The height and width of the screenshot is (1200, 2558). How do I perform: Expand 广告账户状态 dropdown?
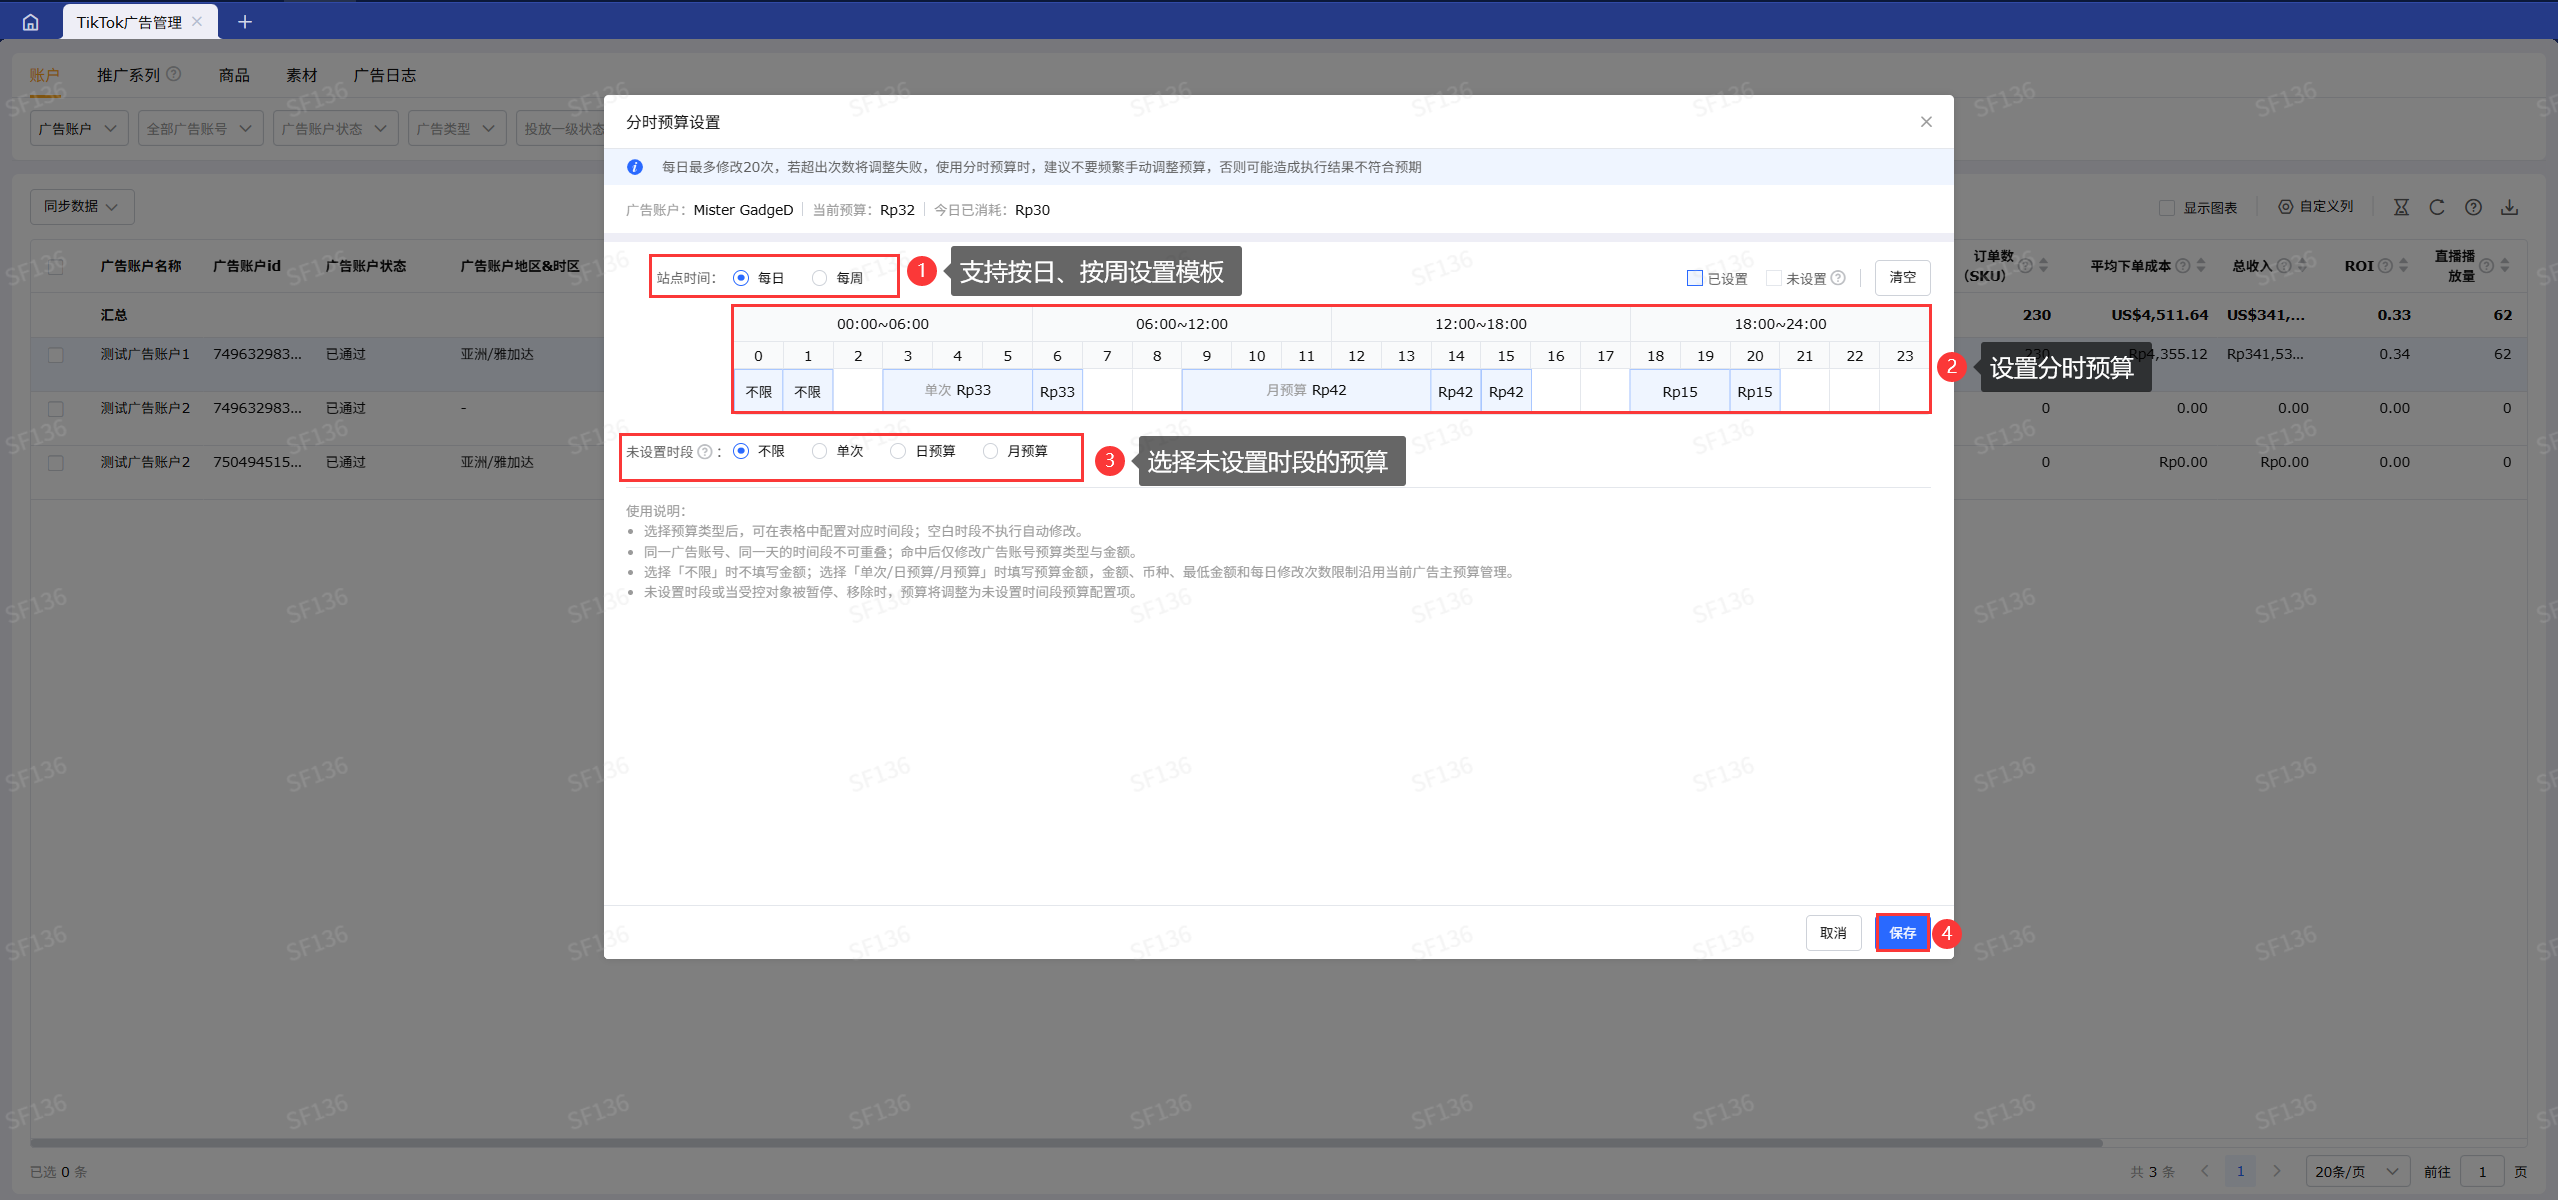pyautogui.click(x=335, y=128)
